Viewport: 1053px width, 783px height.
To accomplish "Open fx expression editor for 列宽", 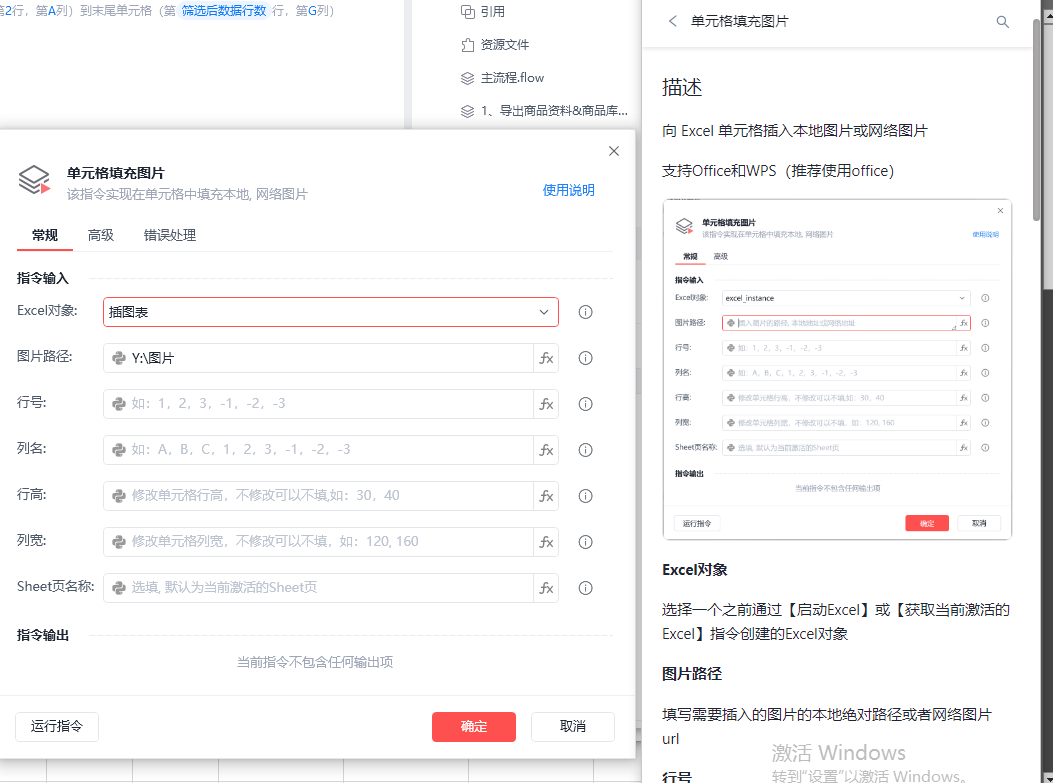I will click(x=546, y=542).
